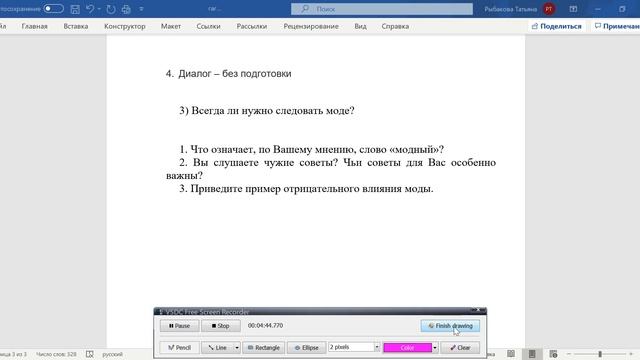Select the Pencil drawing tool
The width and height of the screenshot is (640, 360).
click(179, 347)
